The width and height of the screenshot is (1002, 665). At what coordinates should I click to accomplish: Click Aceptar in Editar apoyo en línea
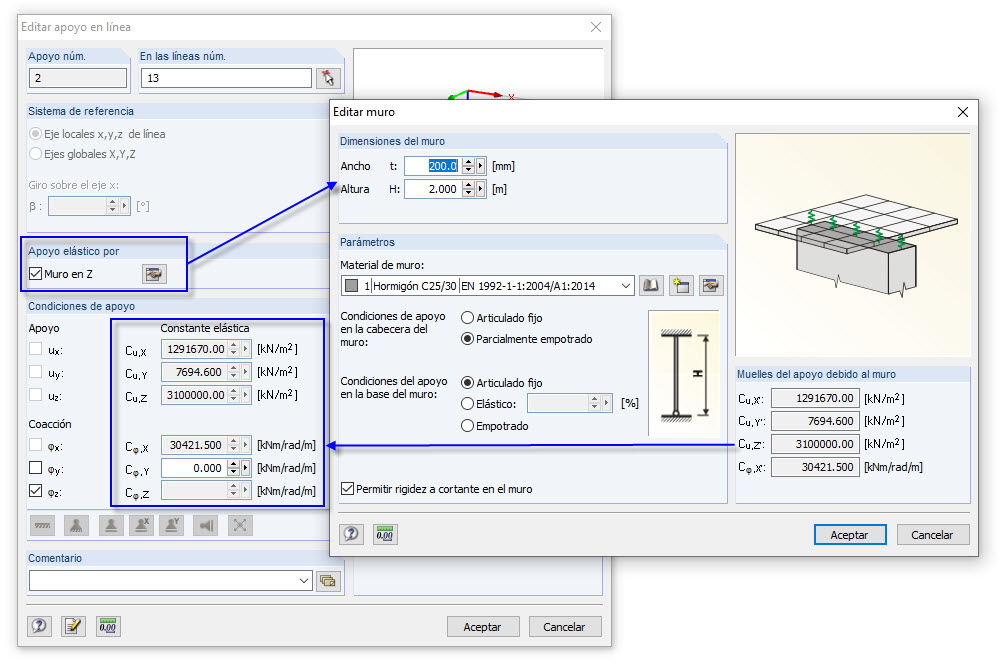482,627
